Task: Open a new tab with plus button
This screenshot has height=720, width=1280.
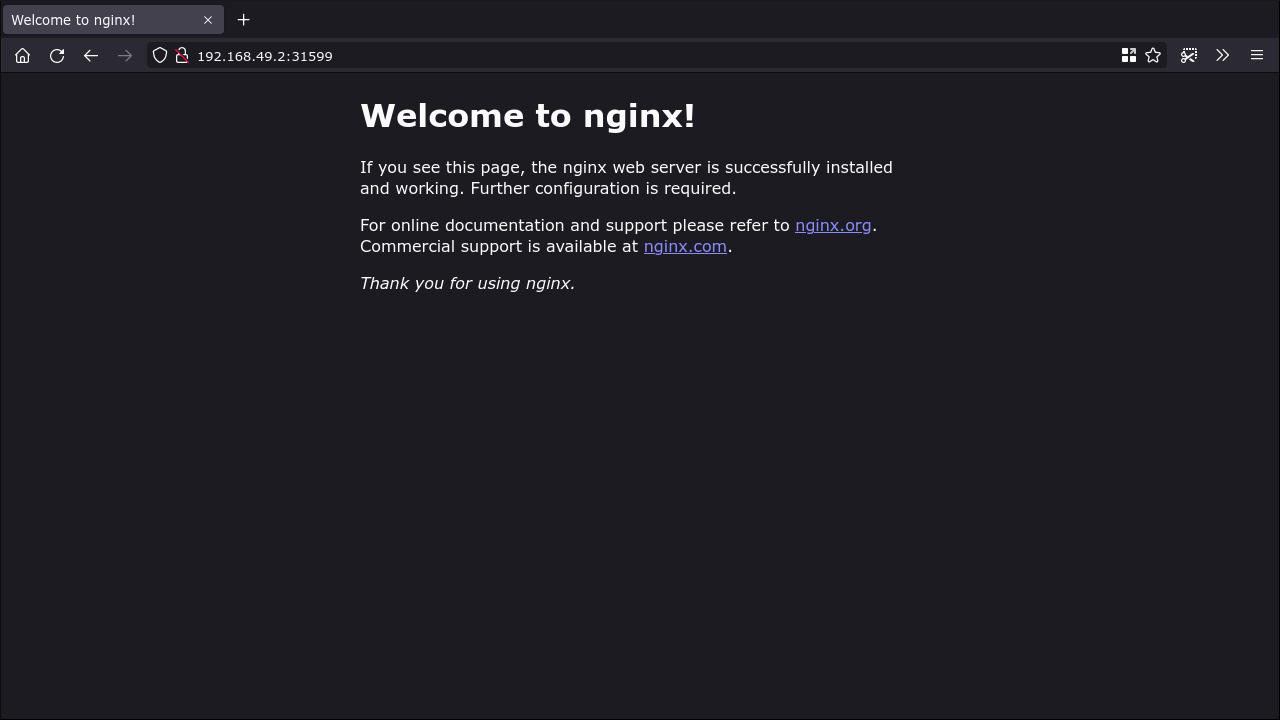Action: pyautogui.click(x=243, y=20)
